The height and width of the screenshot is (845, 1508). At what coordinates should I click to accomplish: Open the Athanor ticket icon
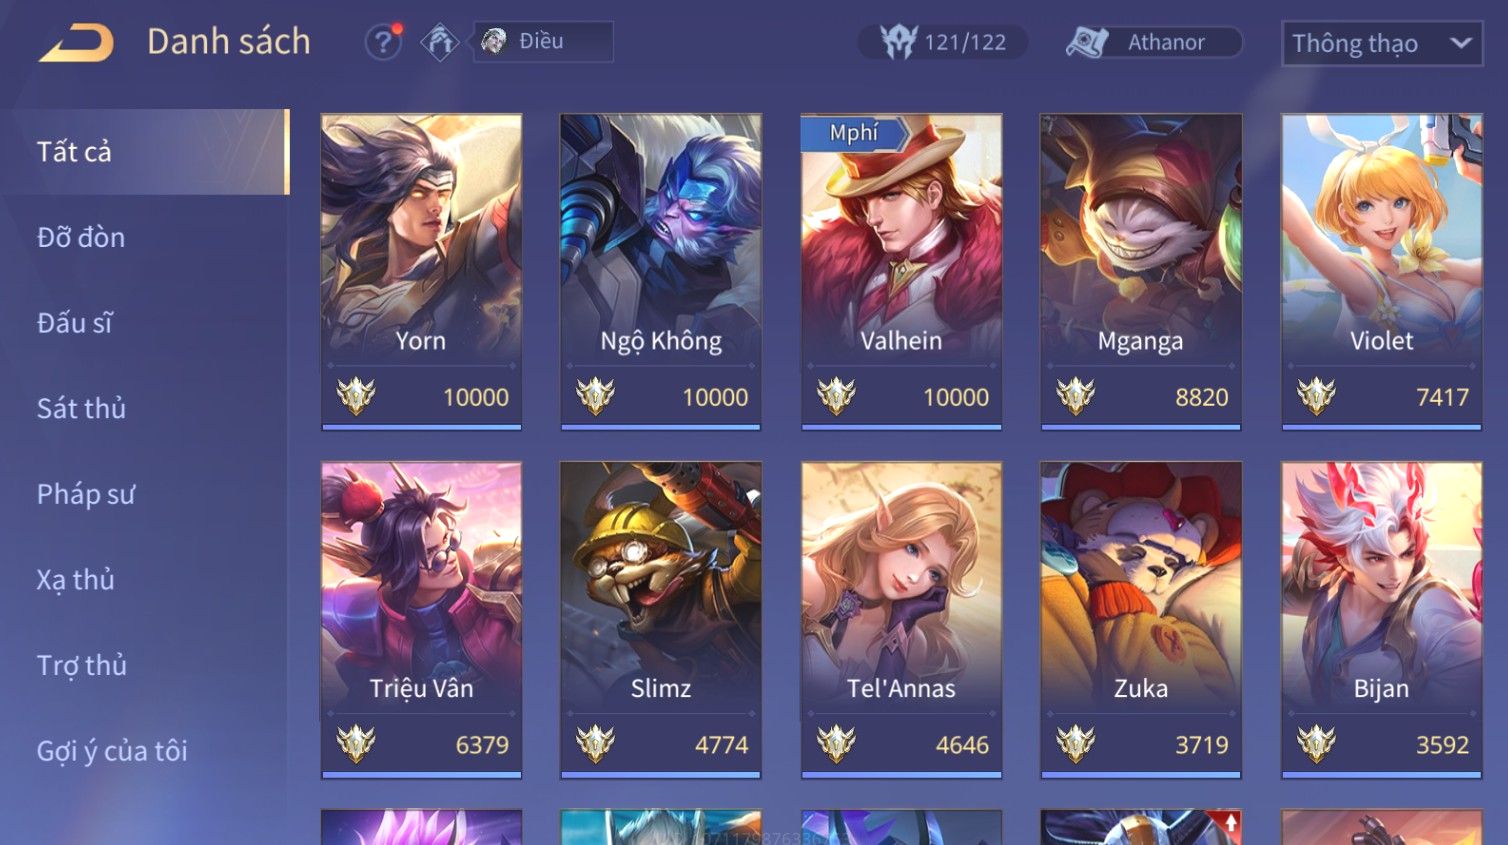click(x=1087, y=42)
